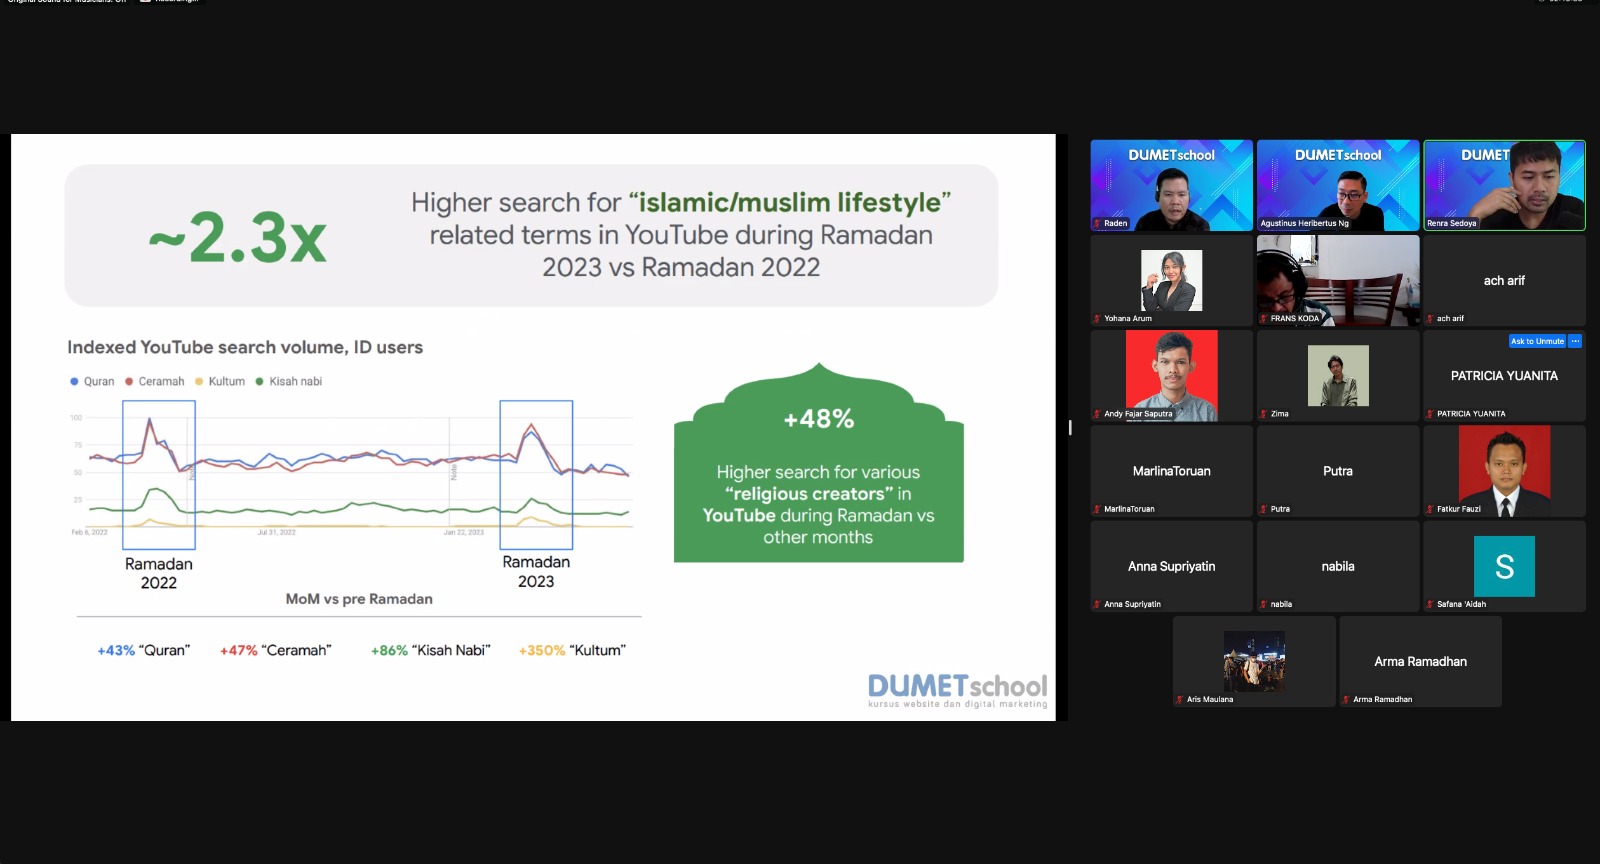This screenshot has height=864, width=1600.
Task: Click the muted mic icon beside Raden's name
Action: [x=1097, y=223]
